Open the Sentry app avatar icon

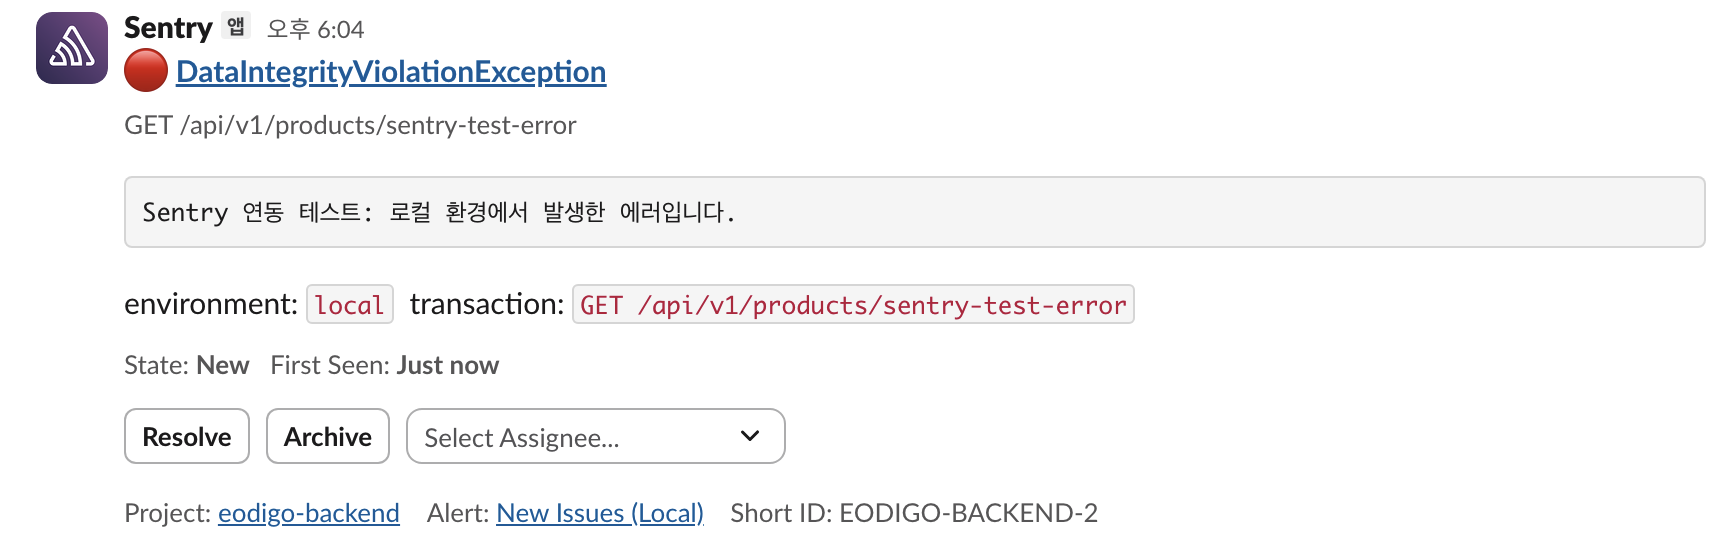[x=72, y=48]
